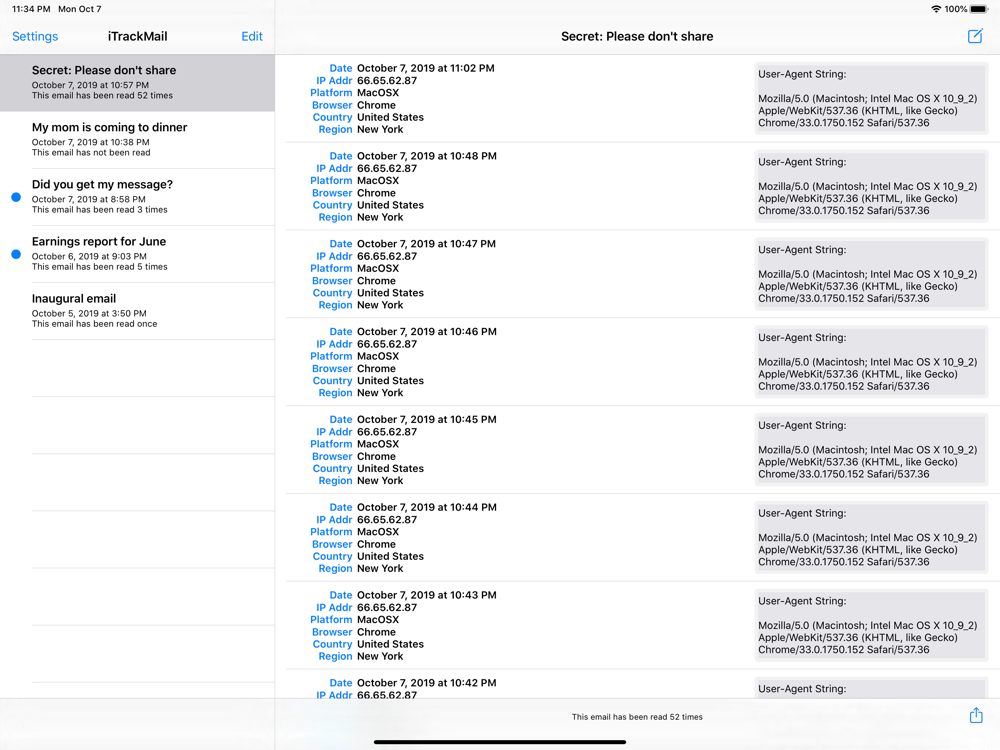1000x750 pixels.
Task: Tap the 'Secret: Please don't share' title header
Action: [637, 36]
